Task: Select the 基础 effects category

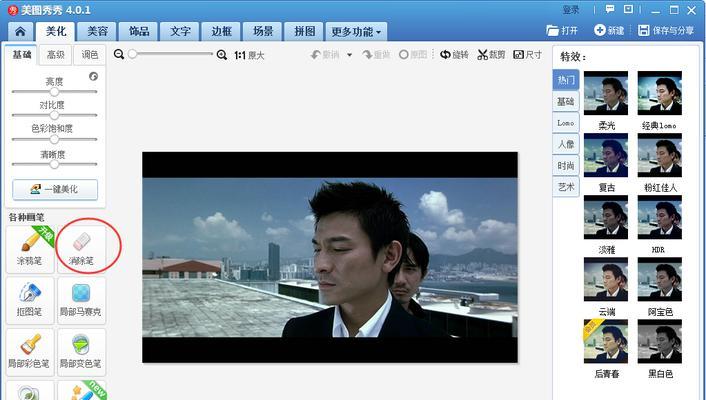Action: pos(566,101)
